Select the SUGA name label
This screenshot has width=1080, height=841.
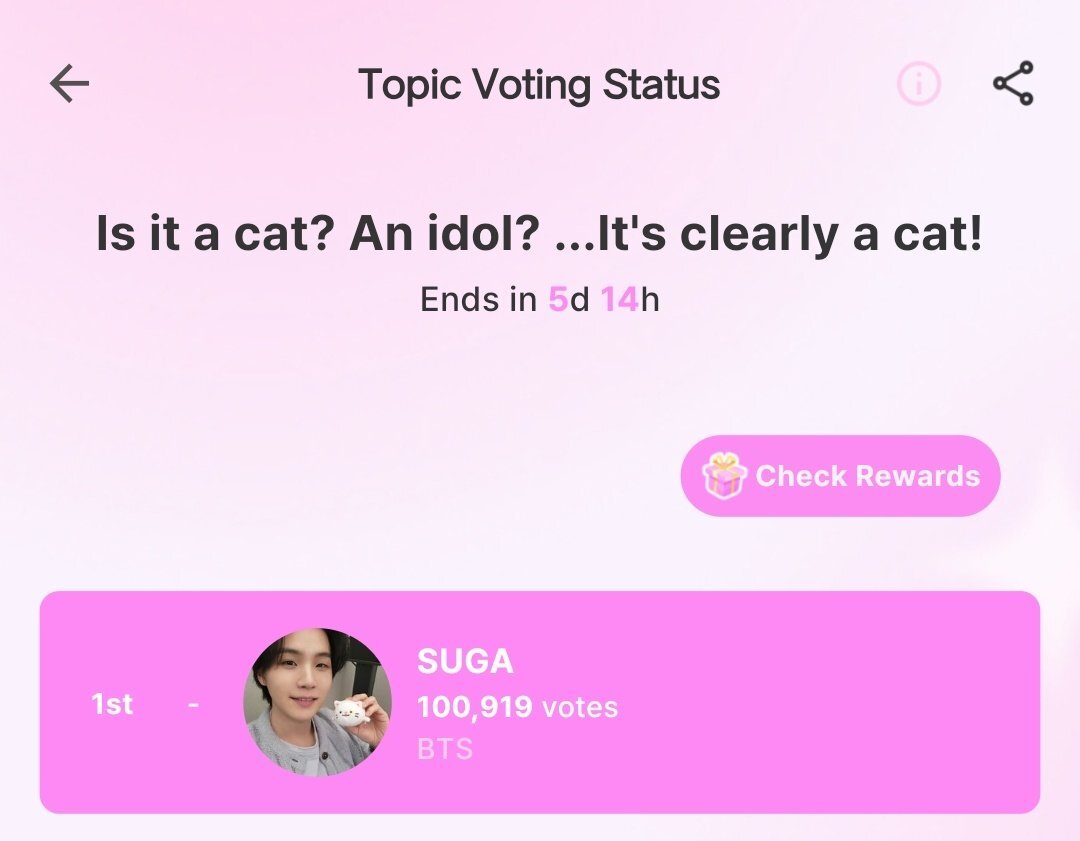click(466, 661)
